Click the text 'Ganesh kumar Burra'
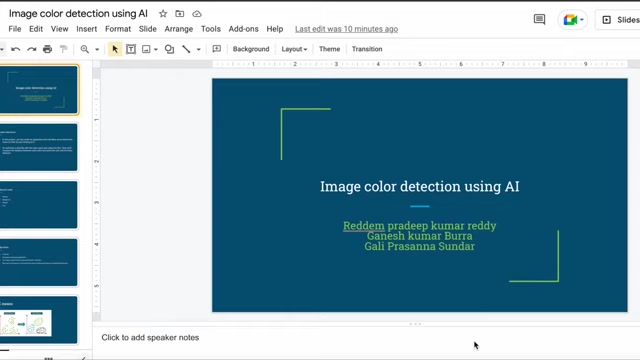640x360 pixels. pos(420,236)
